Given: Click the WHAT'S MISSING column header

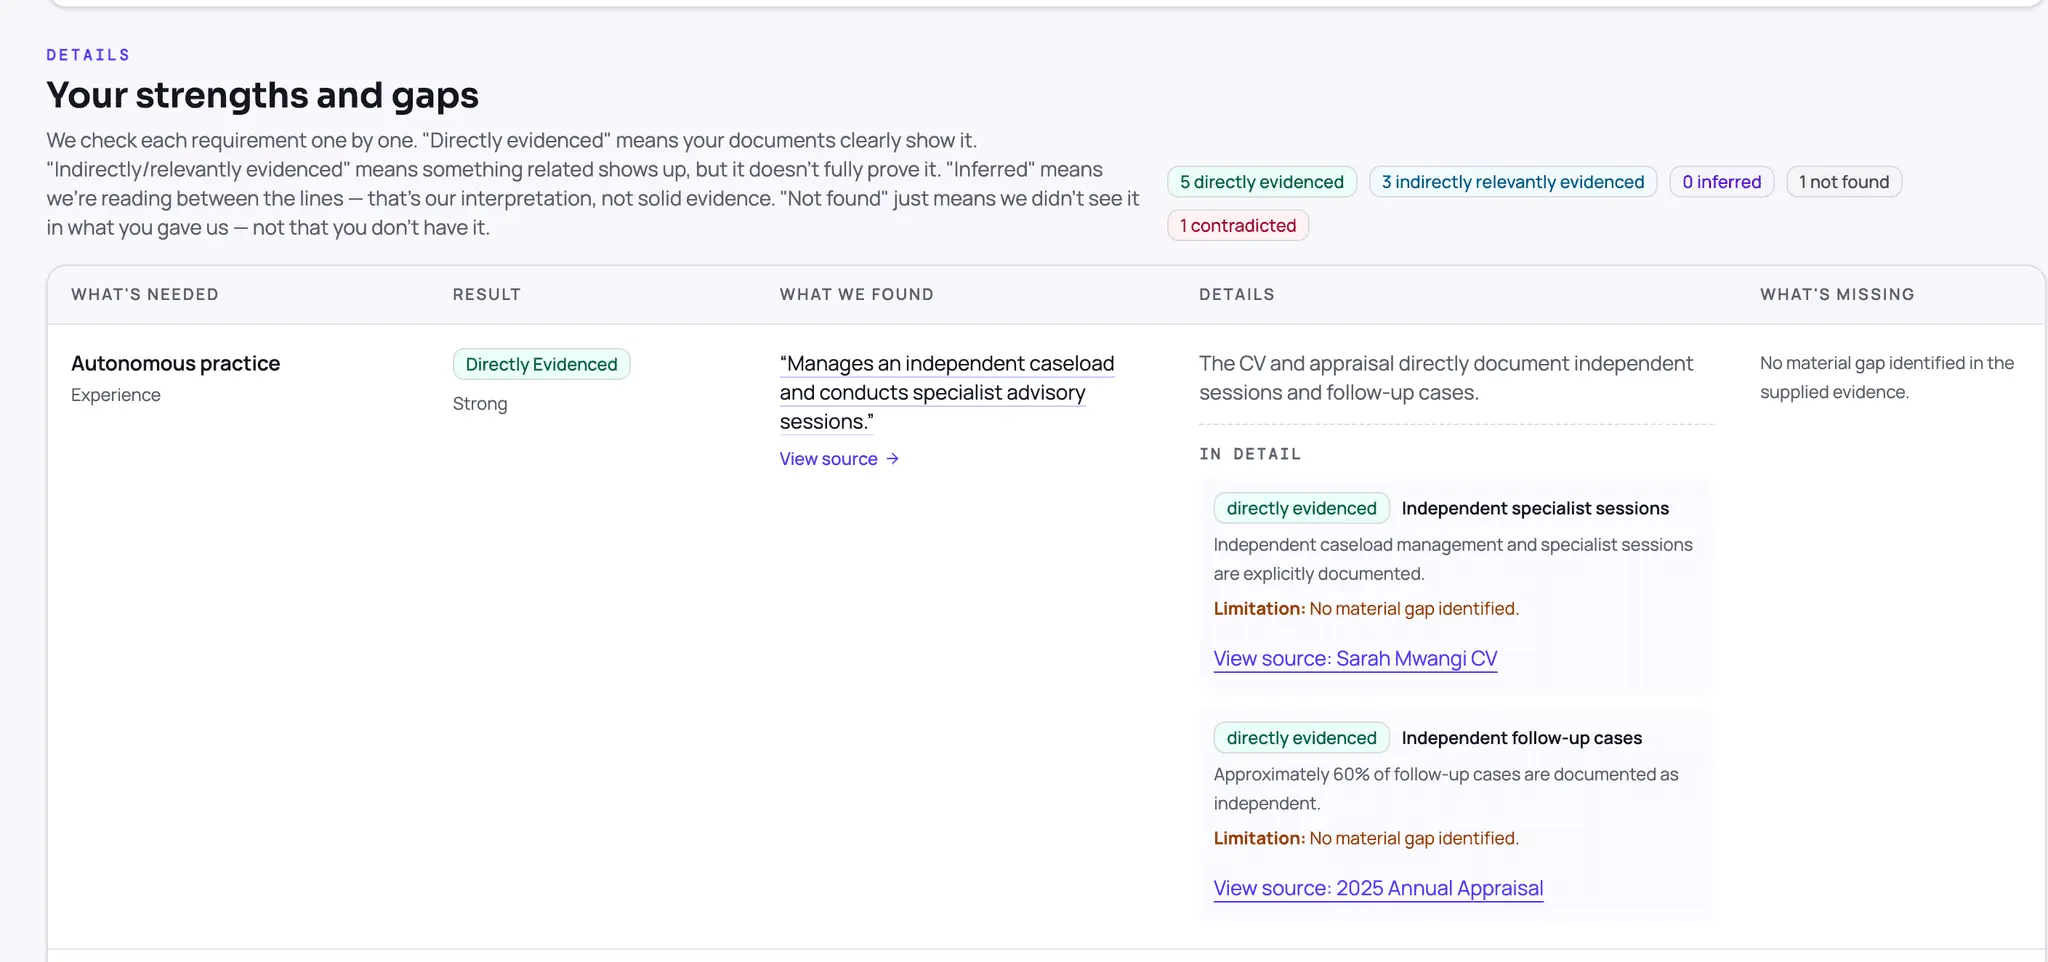Looking at the screenshot, I should point(1838,295).
